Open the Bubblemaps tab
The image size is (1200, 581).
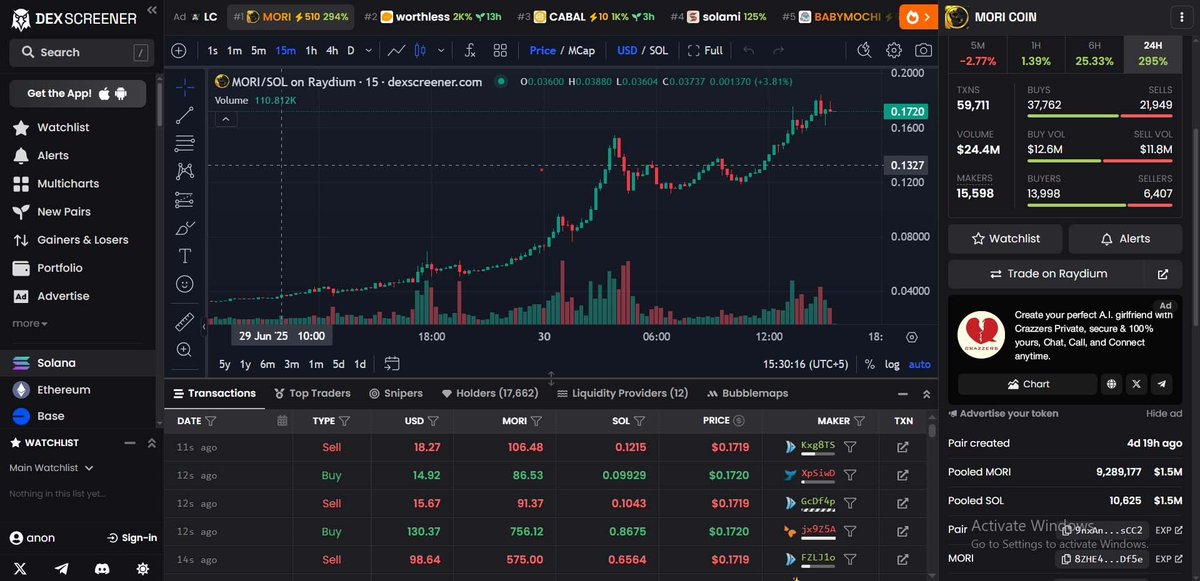click(x=748, y=393)
